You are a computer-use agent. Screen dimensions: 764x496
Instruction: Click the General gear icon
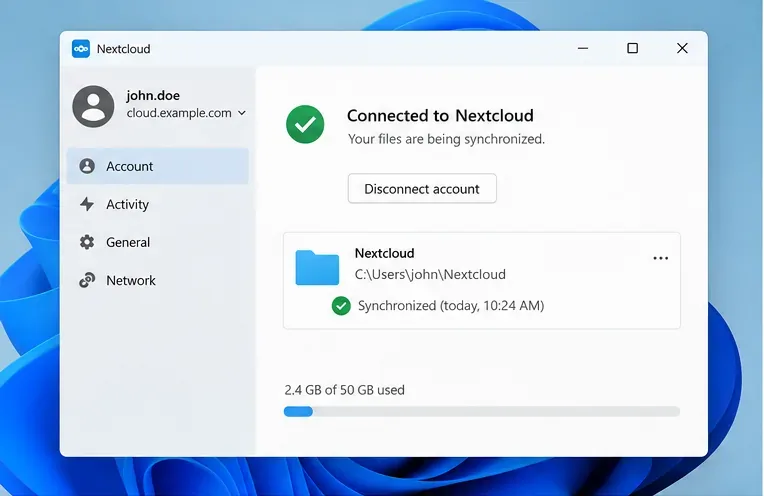pos(87,242)
